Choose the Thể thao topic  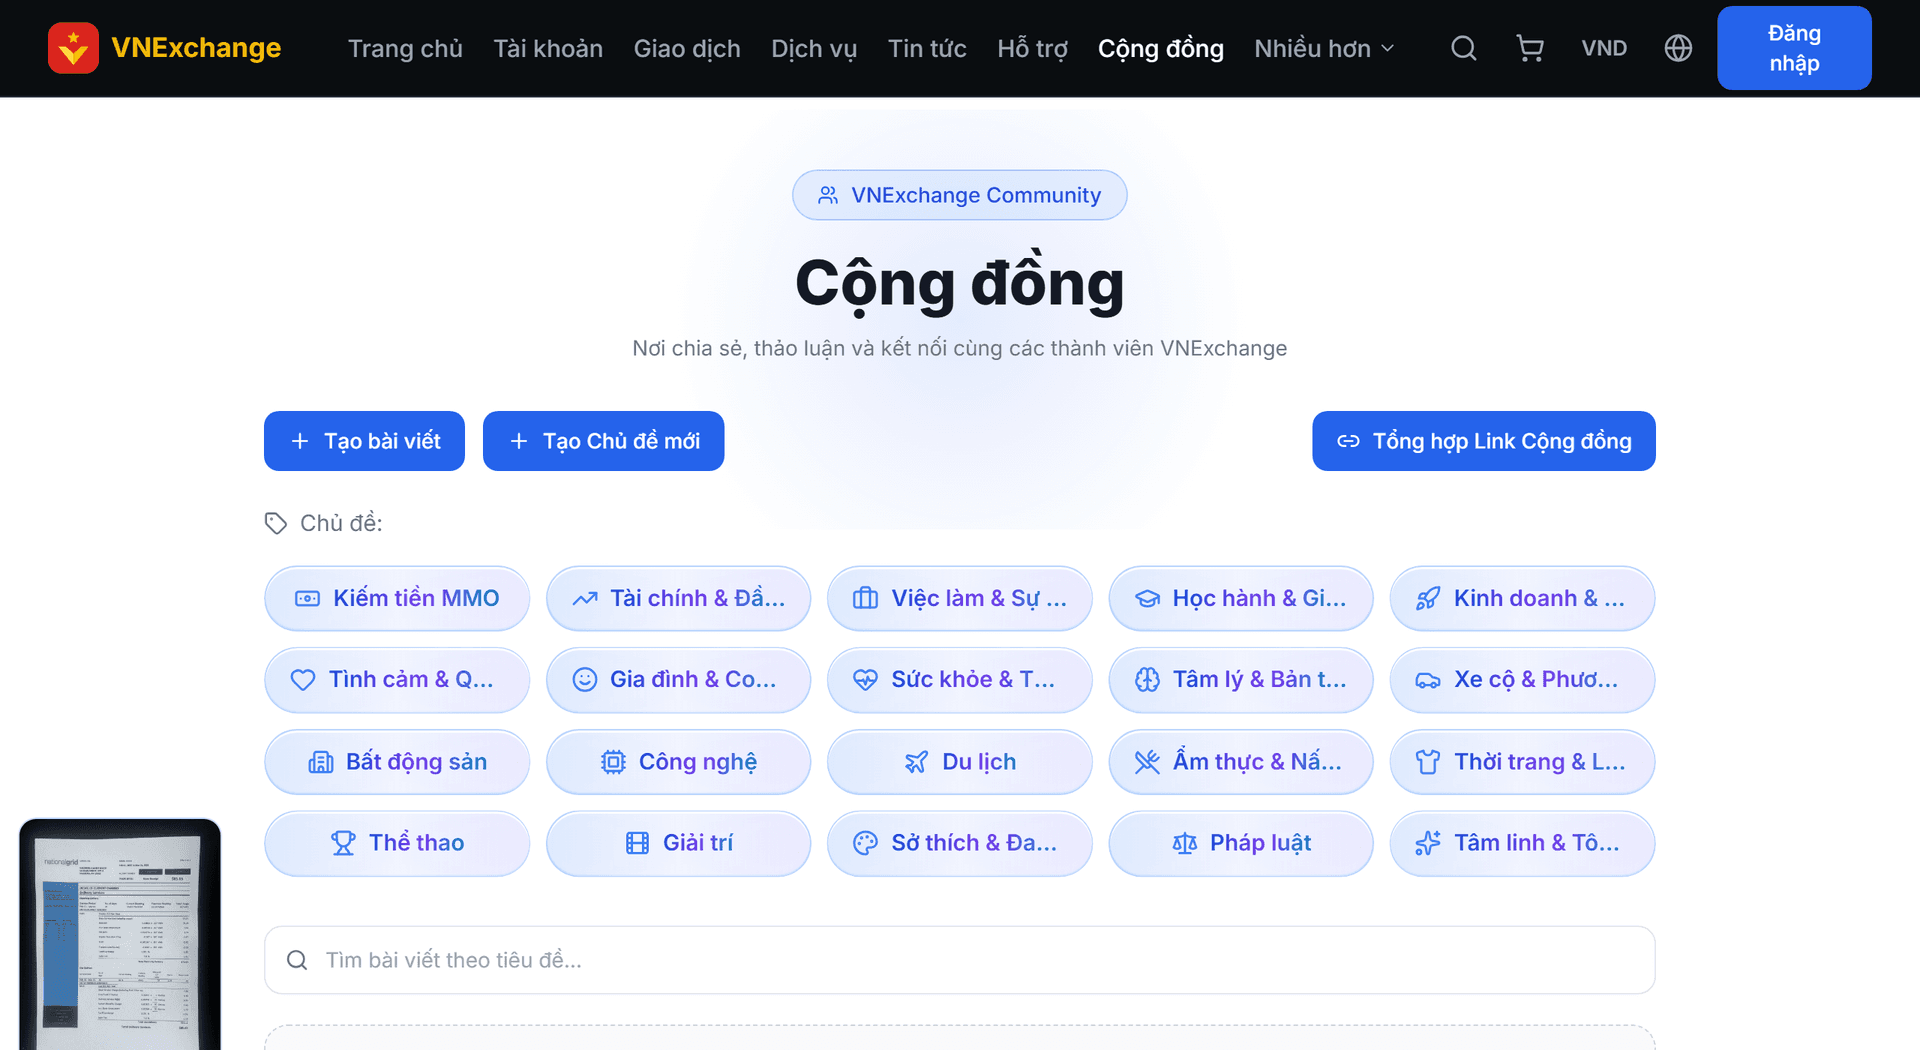point(397,843)
